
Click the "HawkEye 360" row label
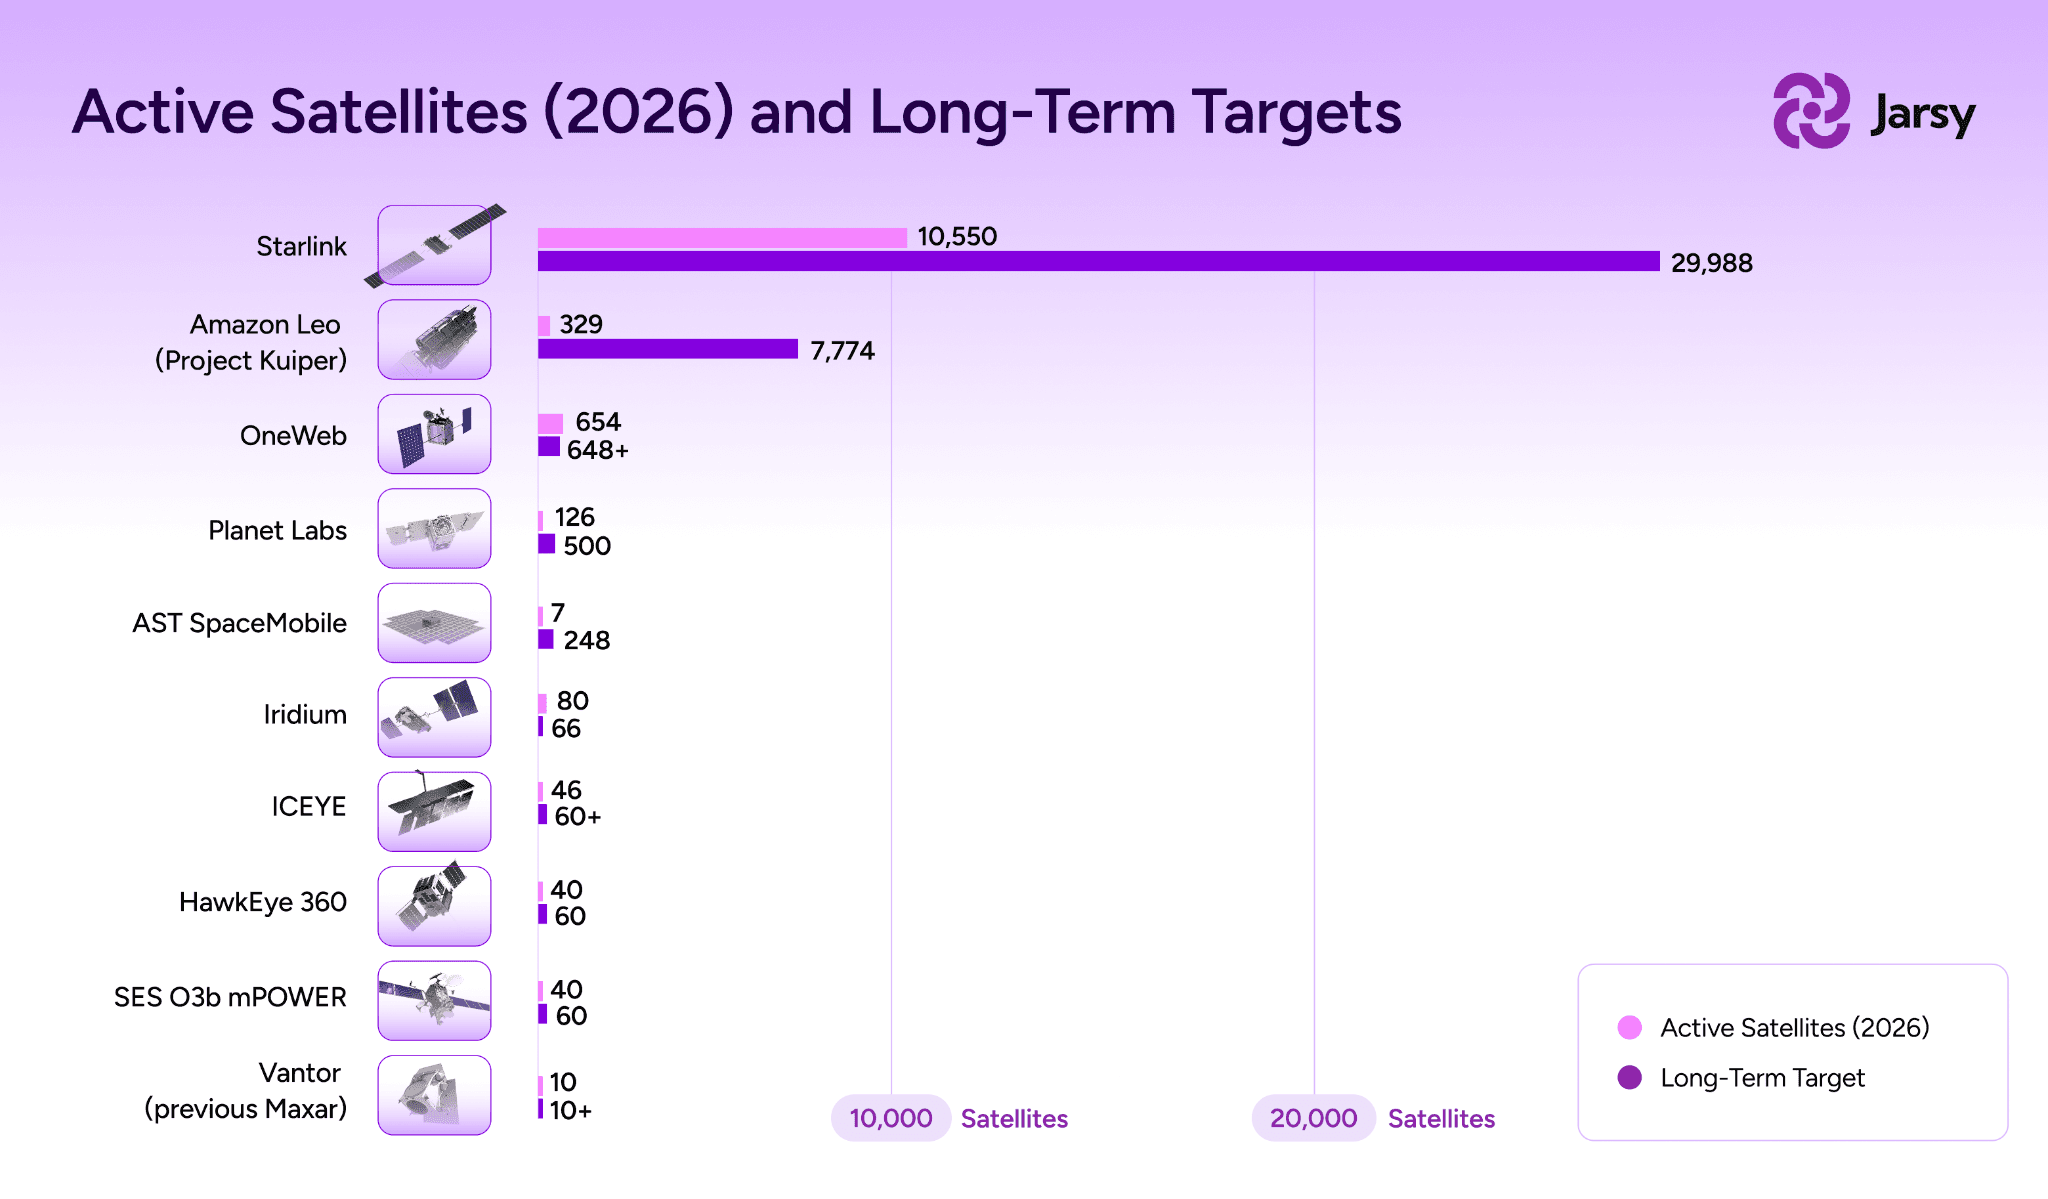(x=263, y=902)
